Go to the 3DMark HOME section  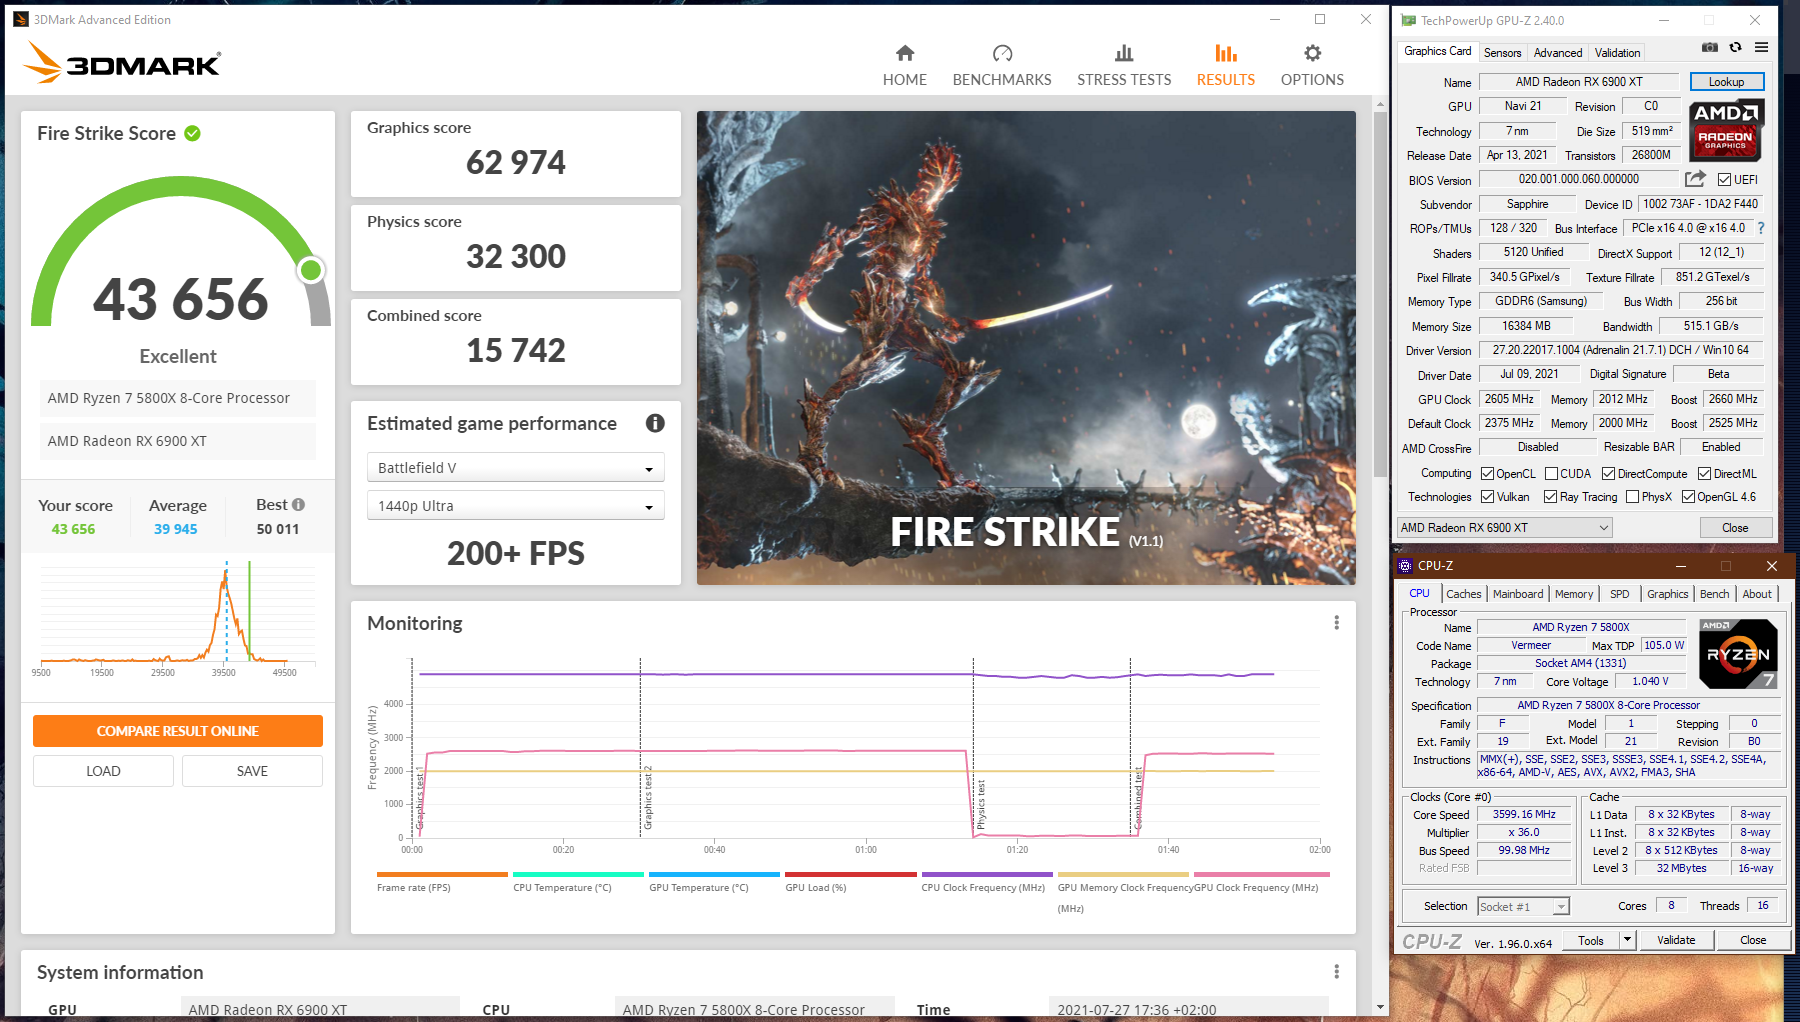click(904, 66)
